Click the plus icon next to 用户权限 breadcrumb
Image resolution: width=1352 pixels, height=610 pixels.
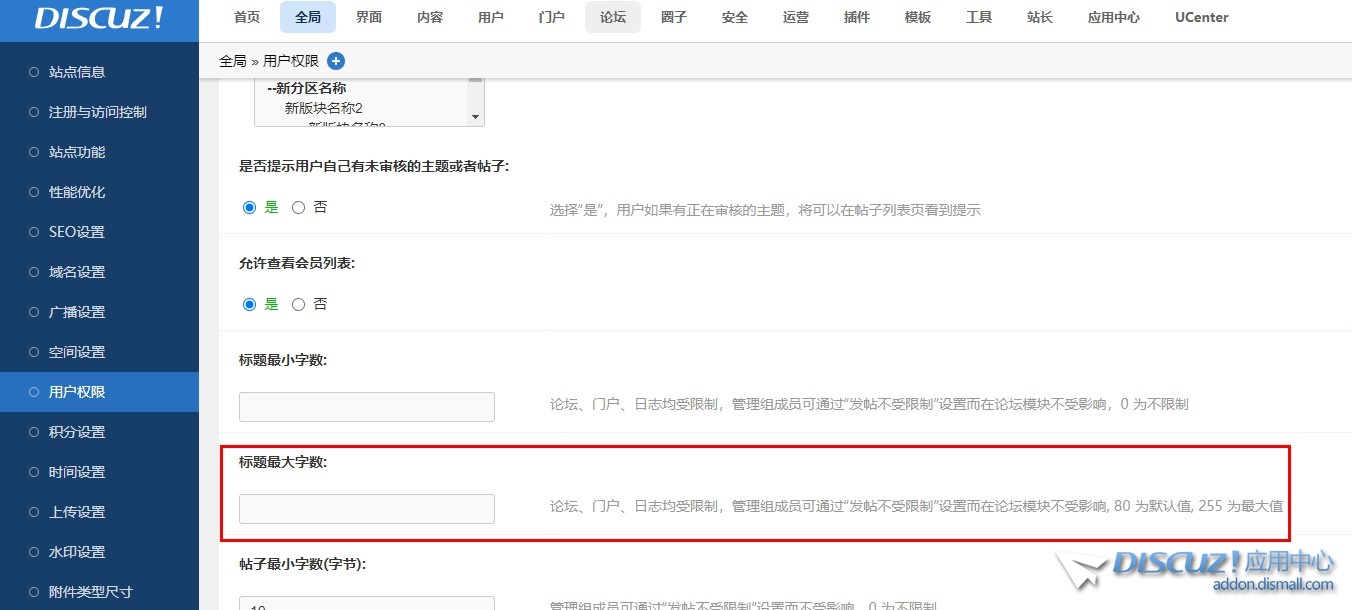pos(336,60)
